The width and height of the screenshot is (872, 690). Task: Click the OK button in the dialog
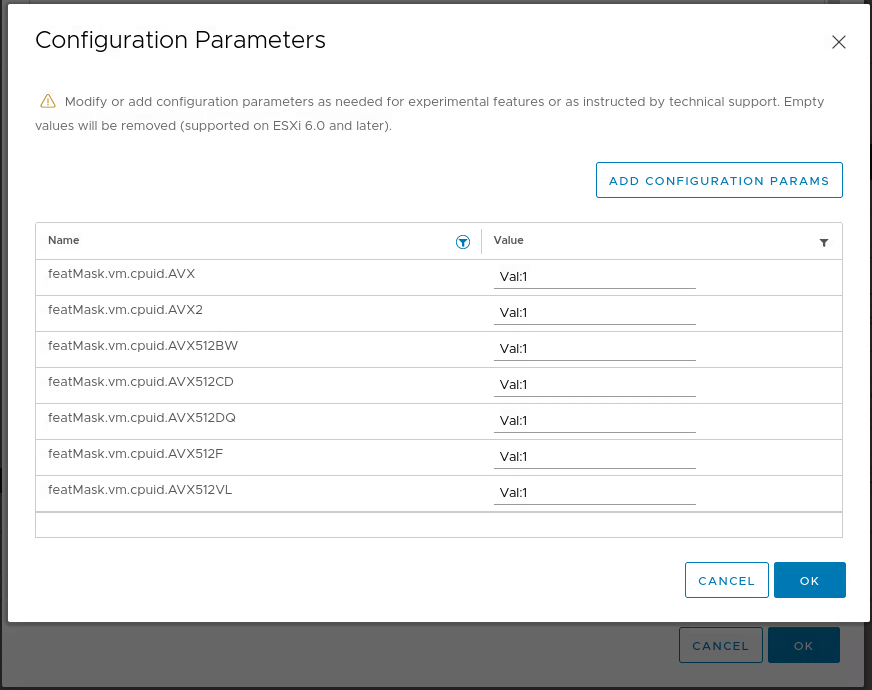[809, 580]
